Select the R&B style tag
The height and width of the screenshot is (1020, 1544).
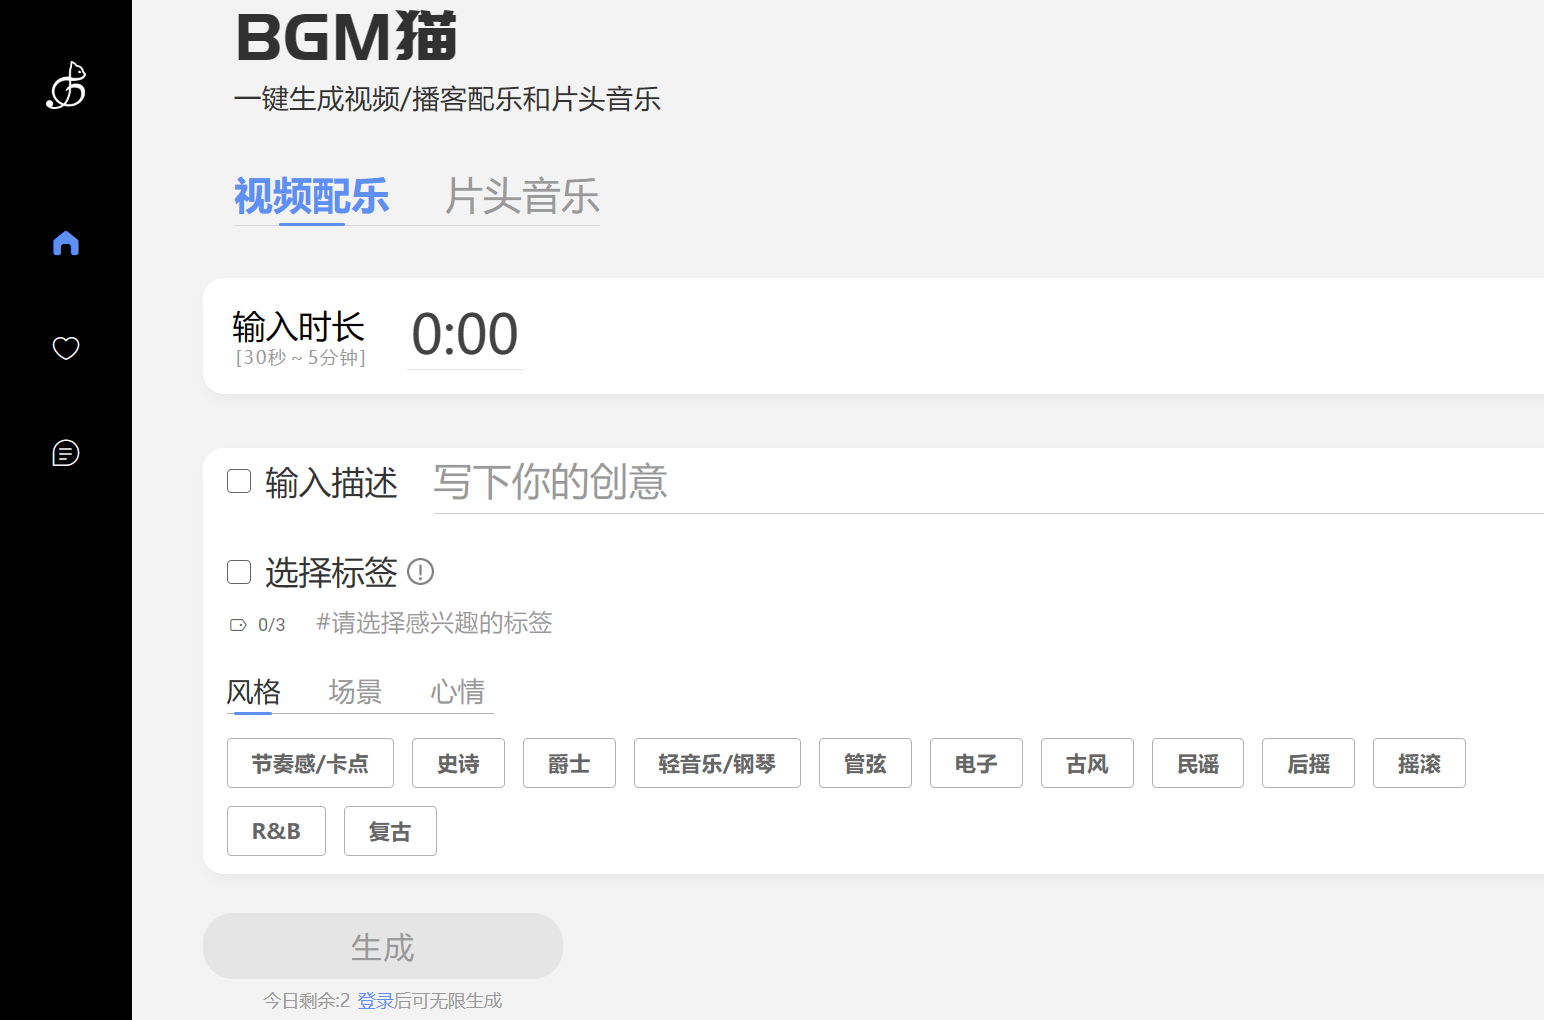point(276,831)
